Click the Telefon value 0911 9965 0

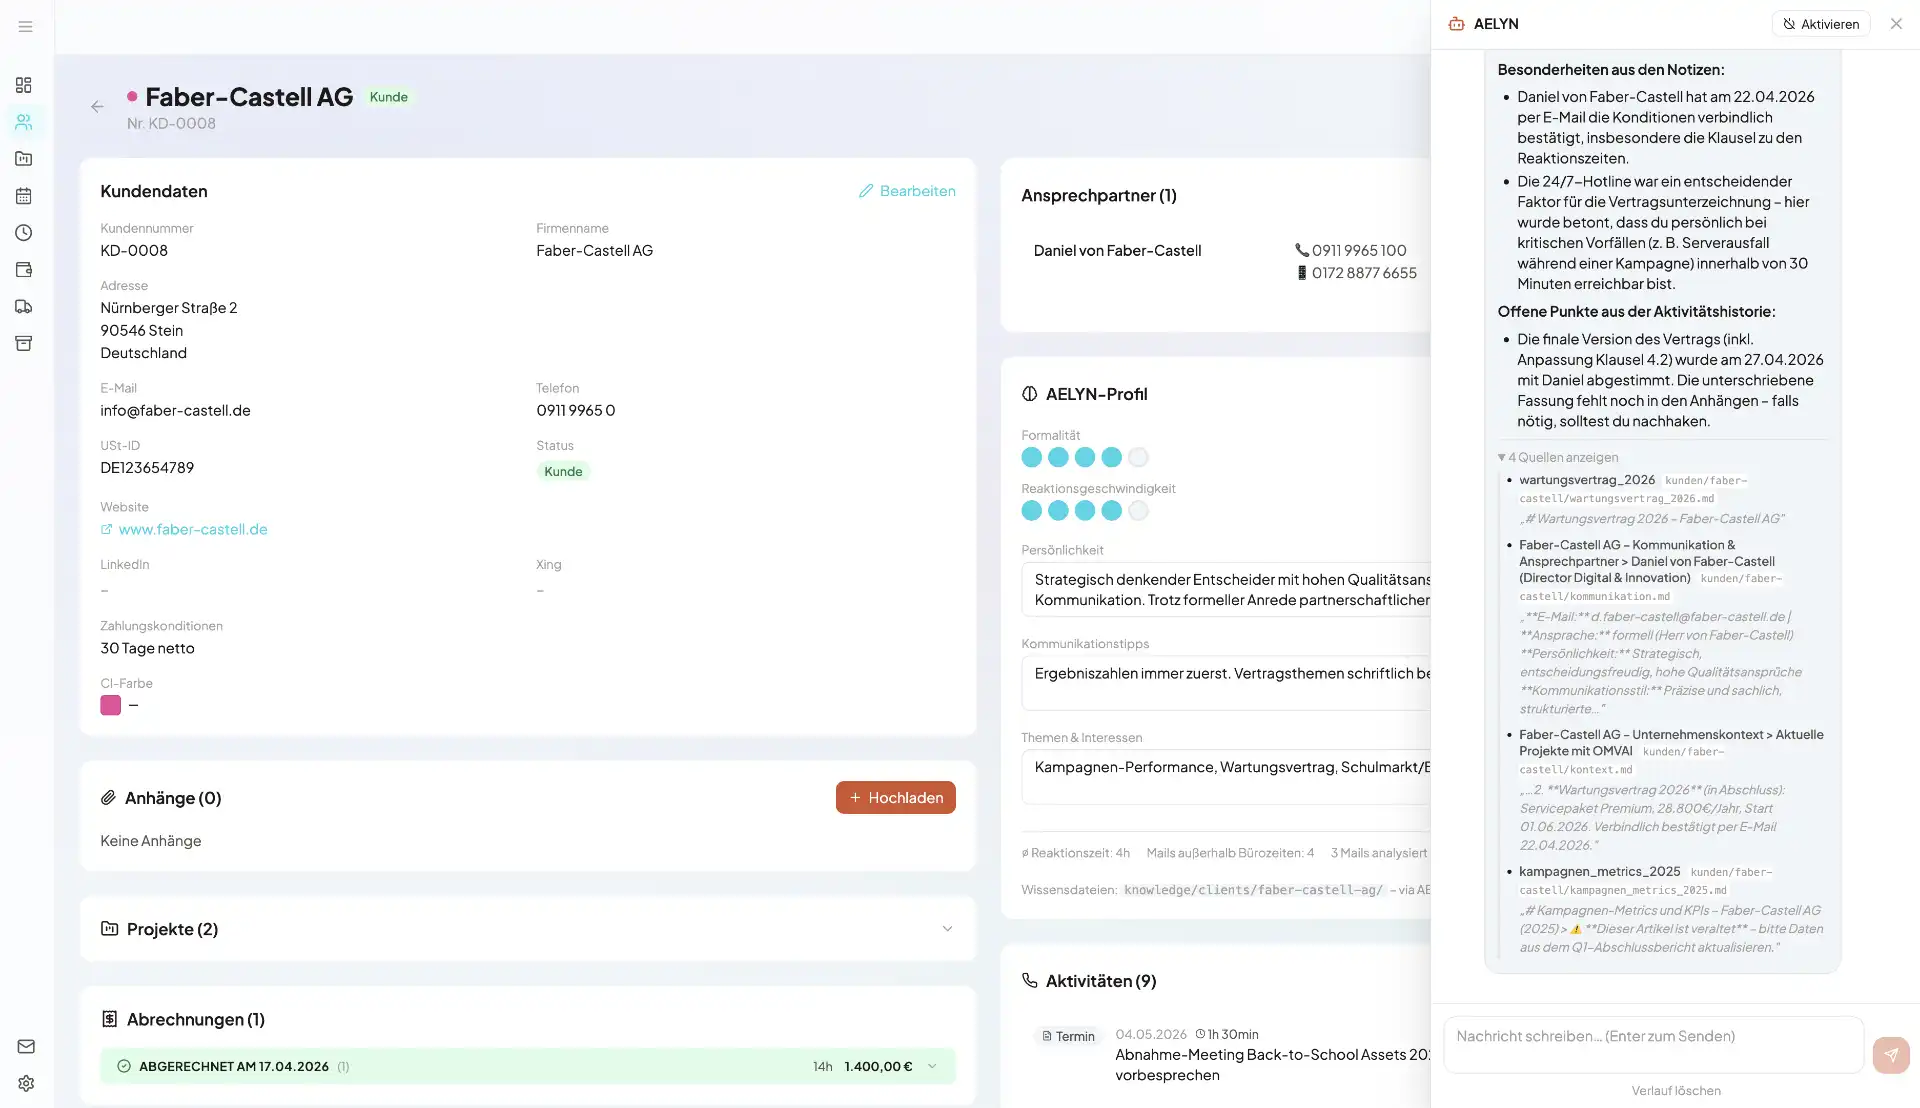(575, 411)
